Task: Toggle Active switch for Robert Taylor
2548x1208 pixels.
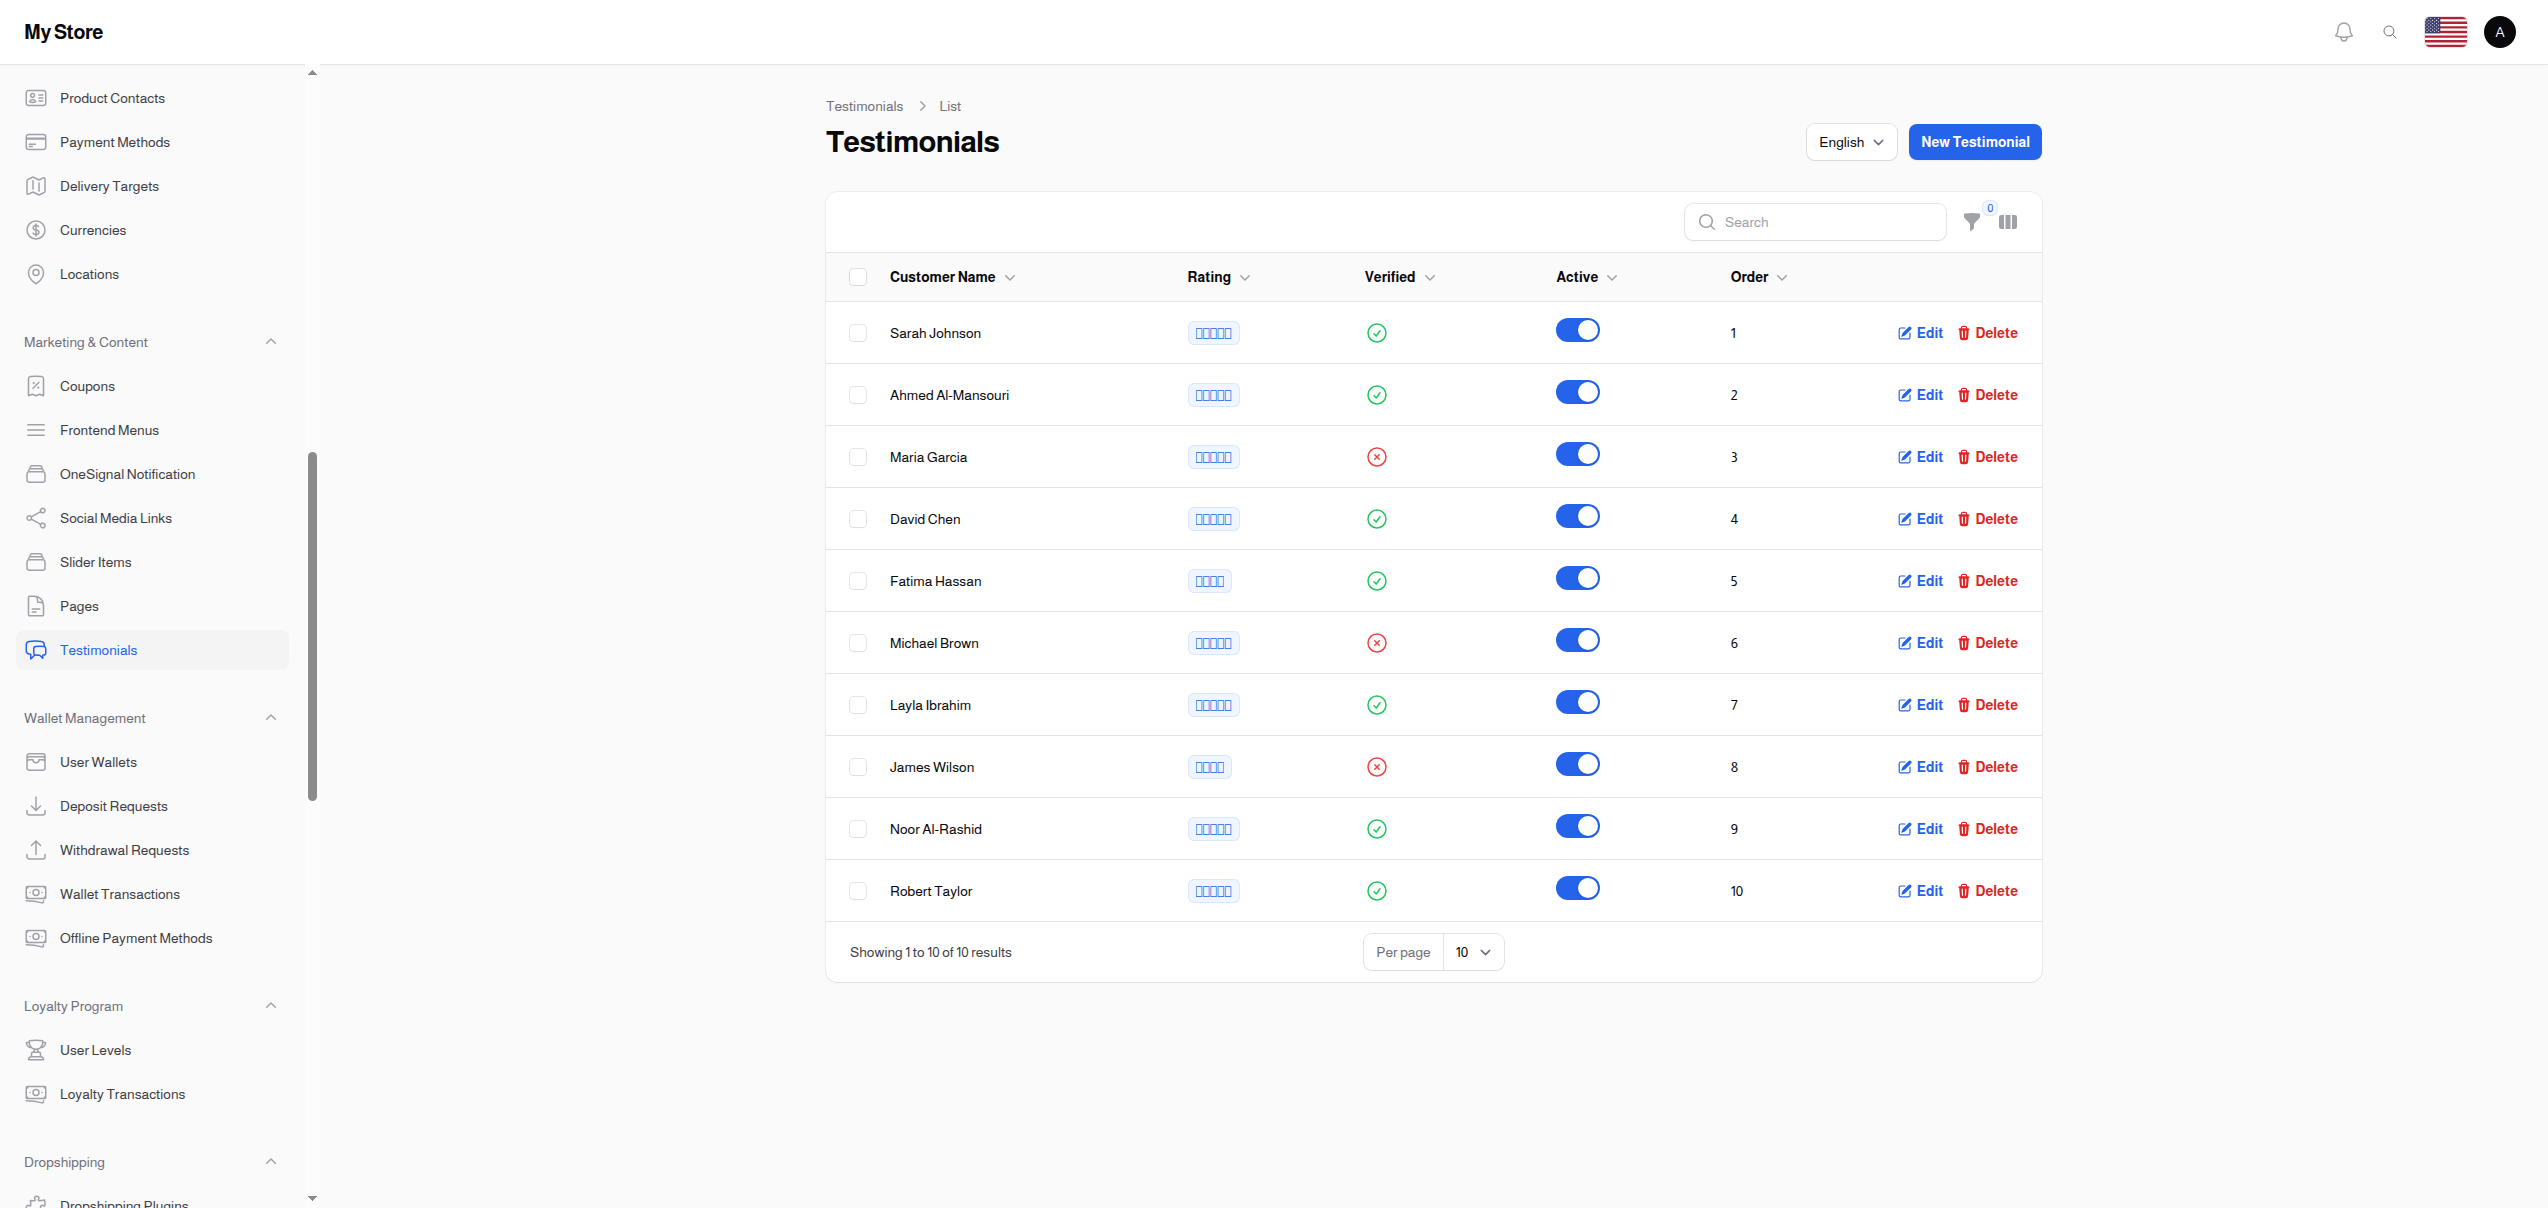Action: [1577, 888]
